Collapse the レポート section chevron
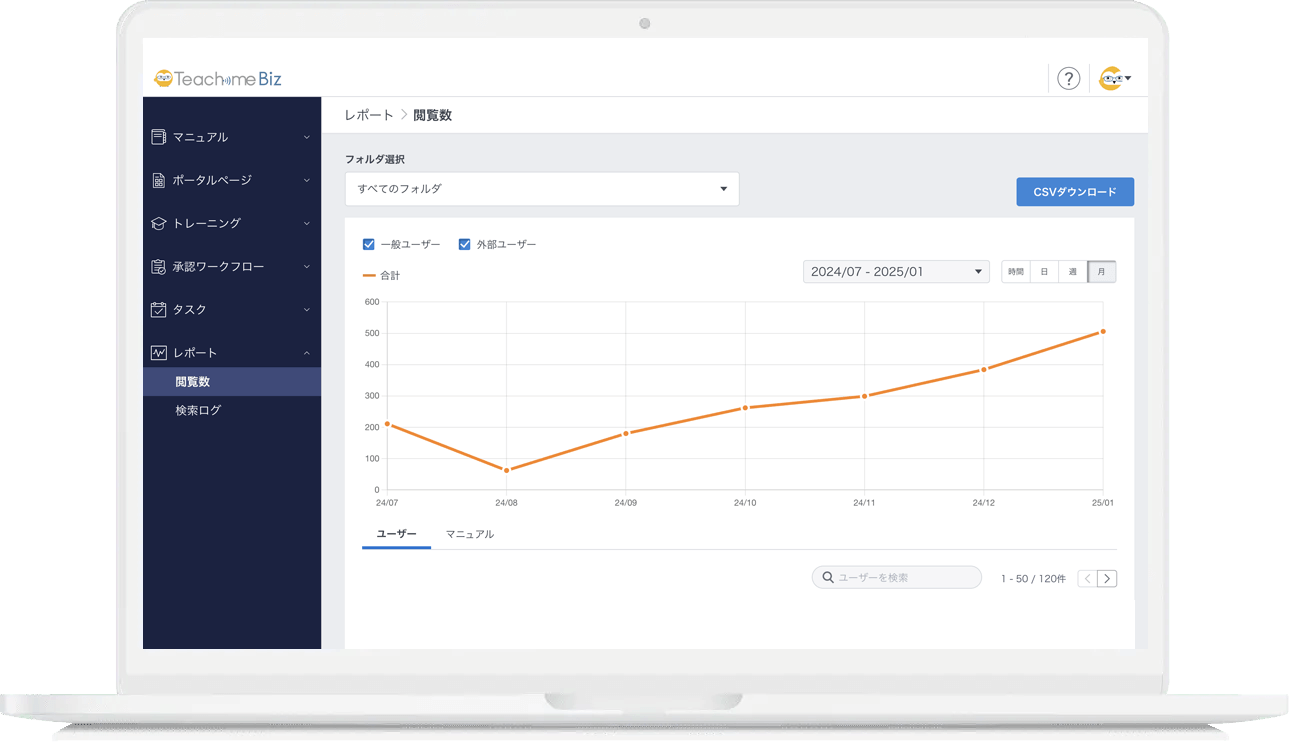Screen dimensions: 1289x742 307,353
